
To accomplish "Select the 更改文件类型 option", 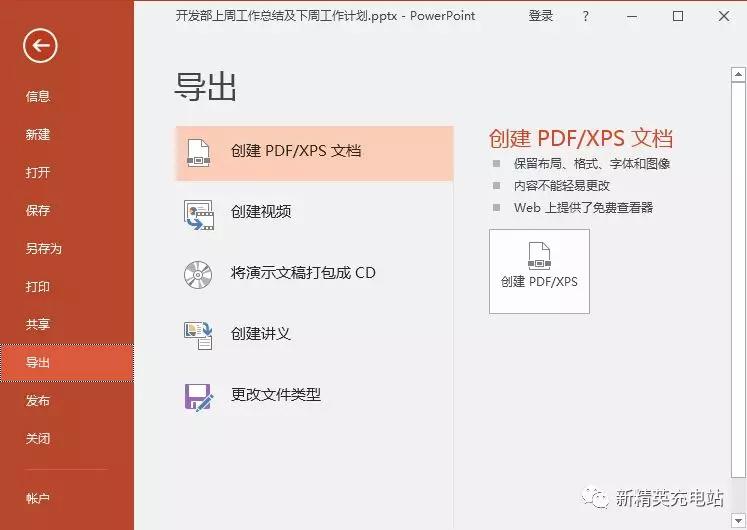I will pos(314,395).
